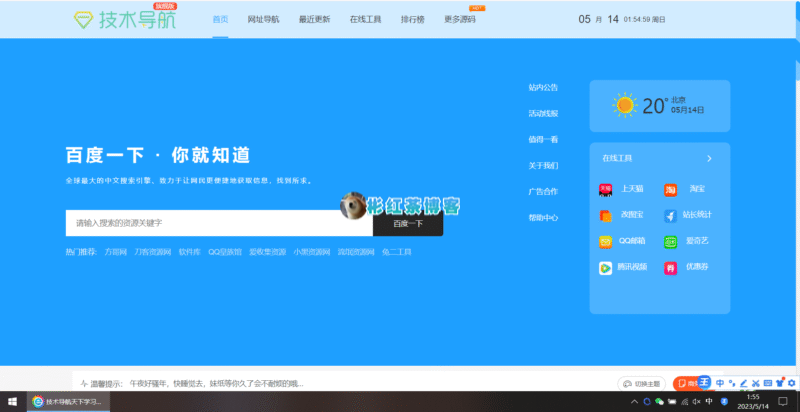
Task: Switch theme with 切换主题 button
Action: (x=642, y=384)
